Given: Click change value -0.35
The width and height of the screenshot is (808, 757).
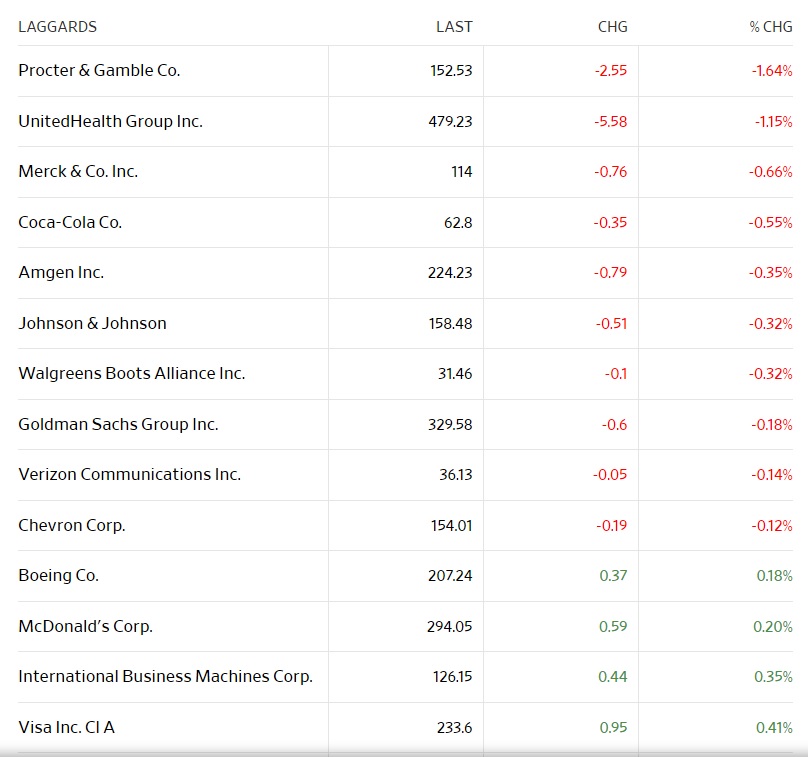Looking at the screenshot, I should click(x=610, y=223).
